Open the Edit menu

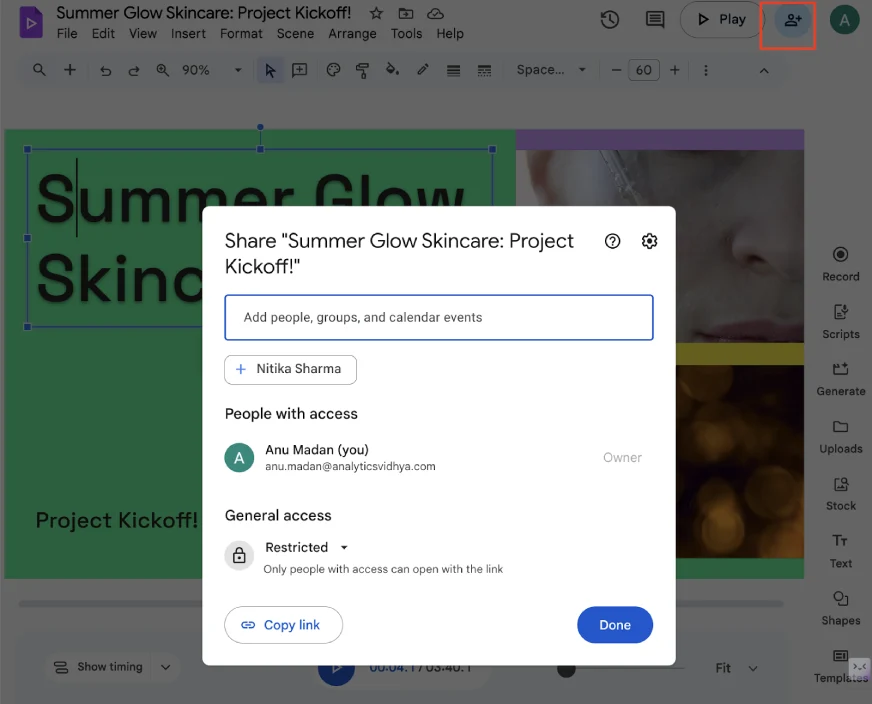click(x=103, y=34)
